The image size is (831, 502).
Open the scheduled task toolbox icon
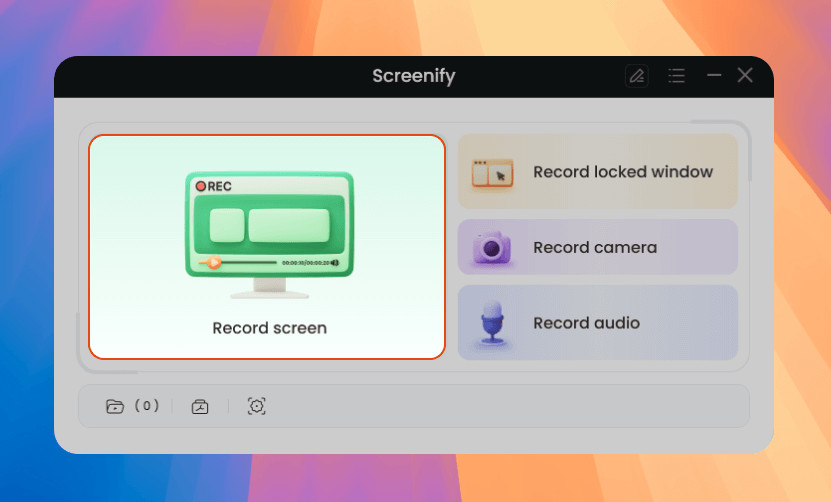tap(200, 406)
